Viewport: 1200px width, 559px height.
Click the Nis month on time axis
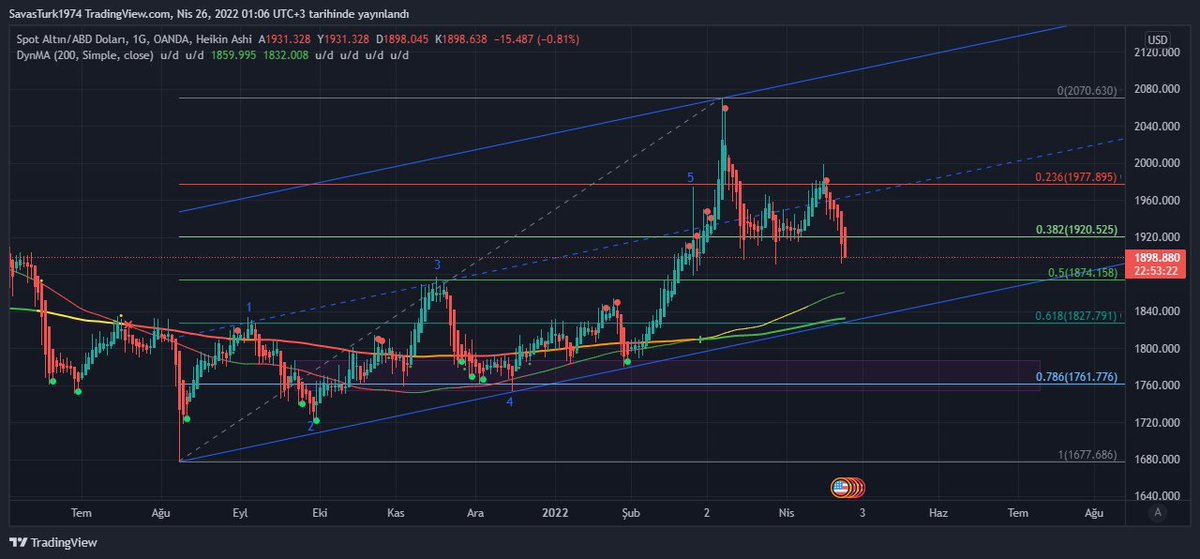pos(786,512)
